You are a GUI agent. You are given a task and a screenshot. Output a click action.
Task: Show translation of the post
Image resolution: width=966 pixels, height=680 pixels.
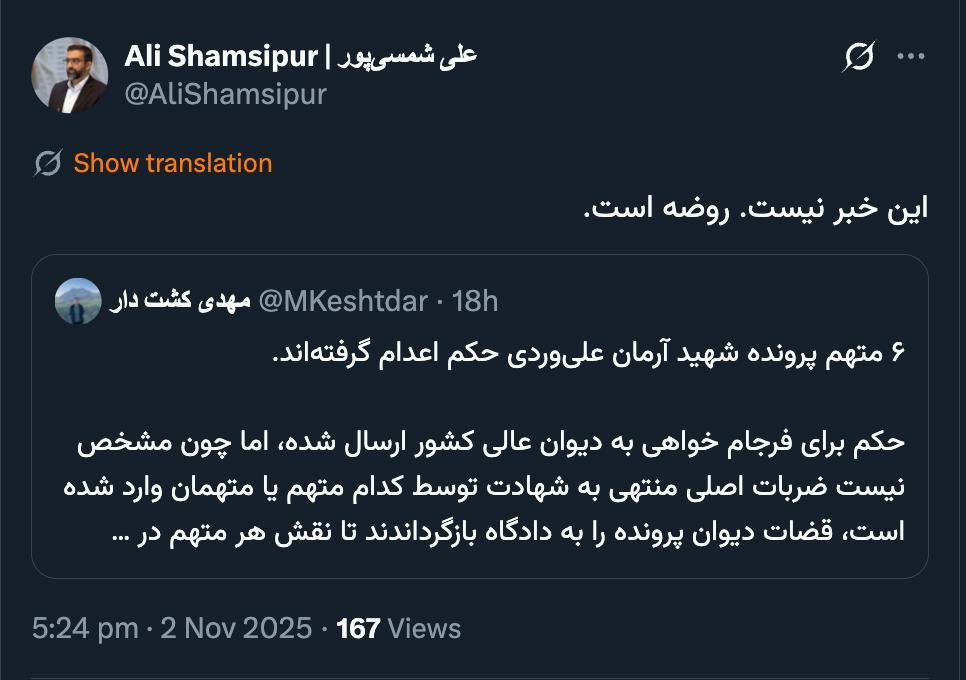pyautogui.click(x=173, y=163)
